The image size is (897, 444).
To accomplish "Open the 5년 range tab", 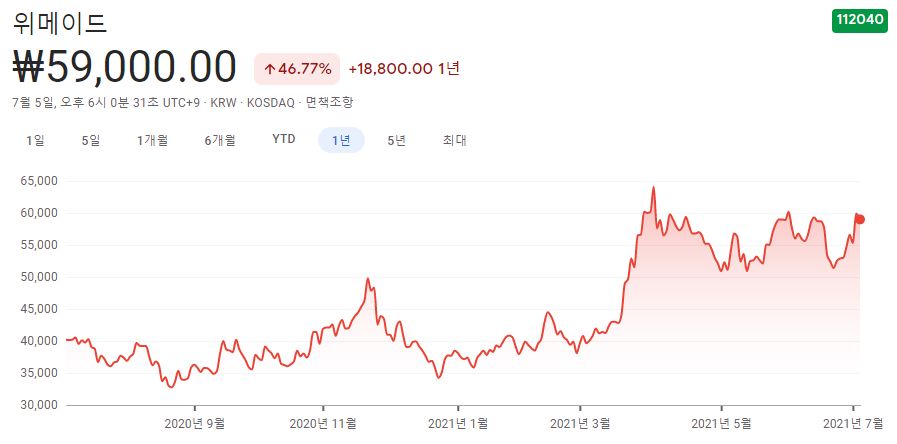I will pyautogui.click(x=396, y=140).
